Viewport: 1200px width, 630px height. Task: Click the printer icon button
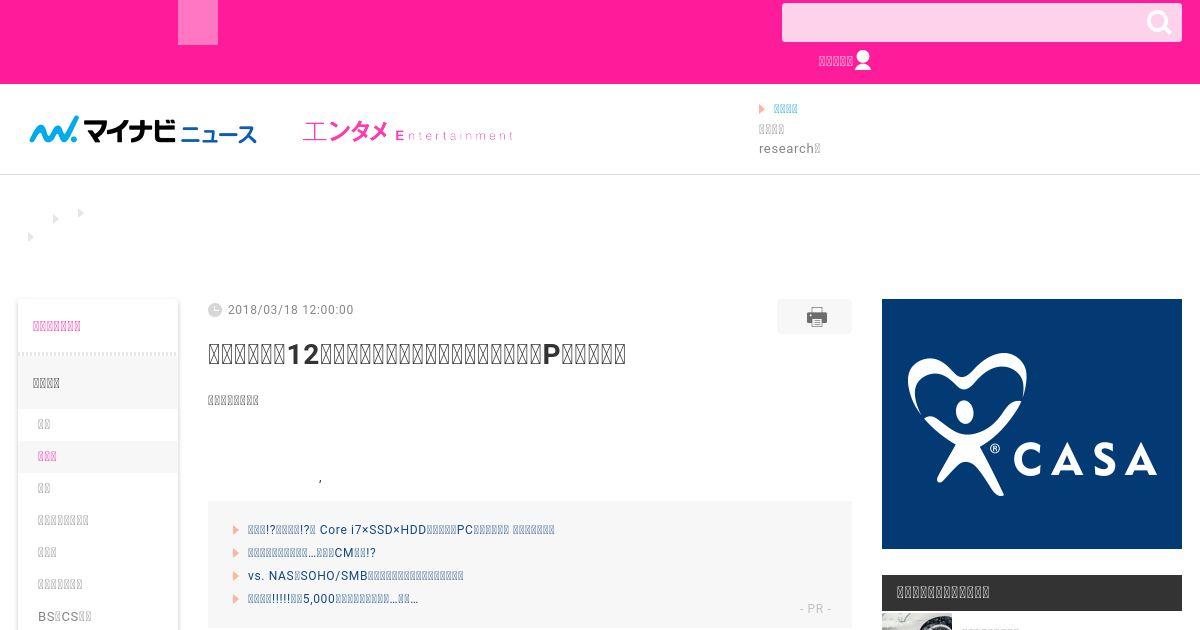pyautogui.click(x=815, y=316)
